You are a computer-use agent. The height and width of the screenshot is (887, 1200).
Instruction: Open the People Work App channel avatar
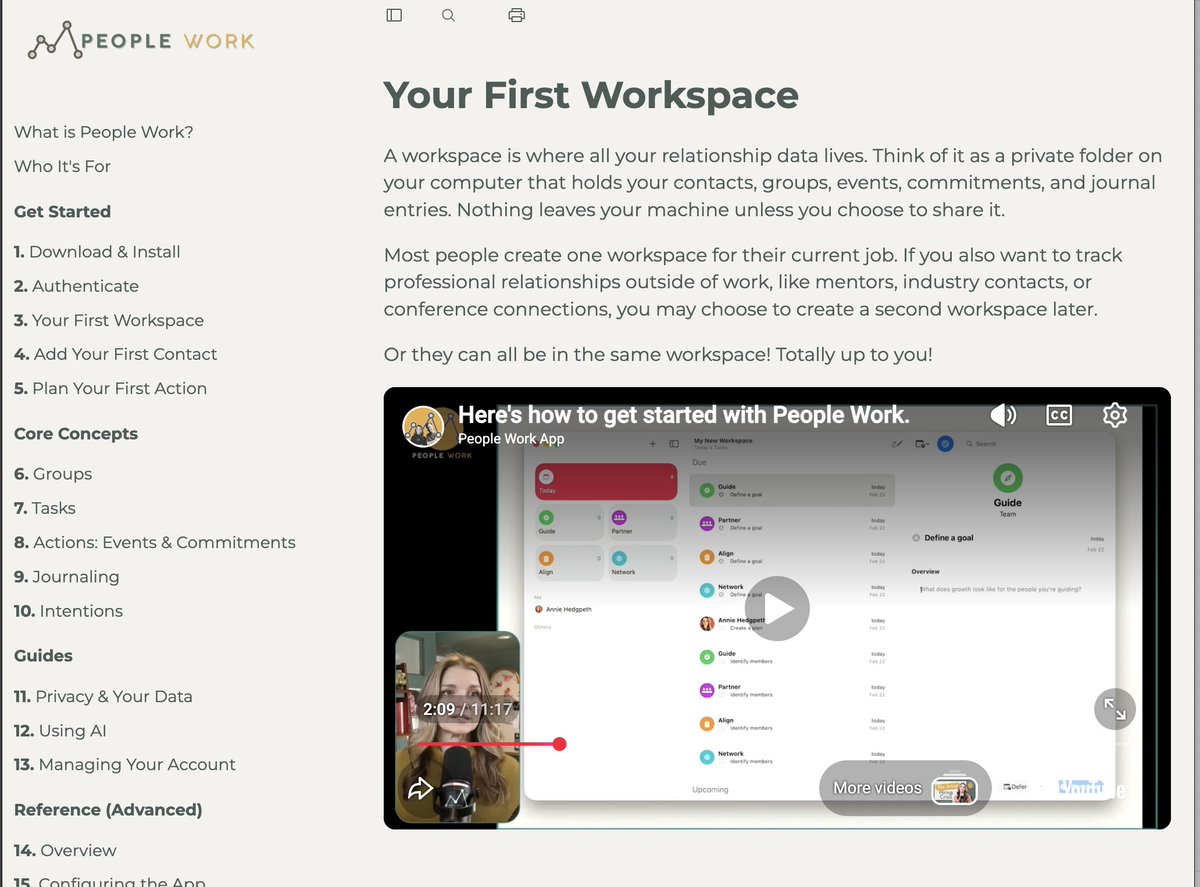click(423, 426)
